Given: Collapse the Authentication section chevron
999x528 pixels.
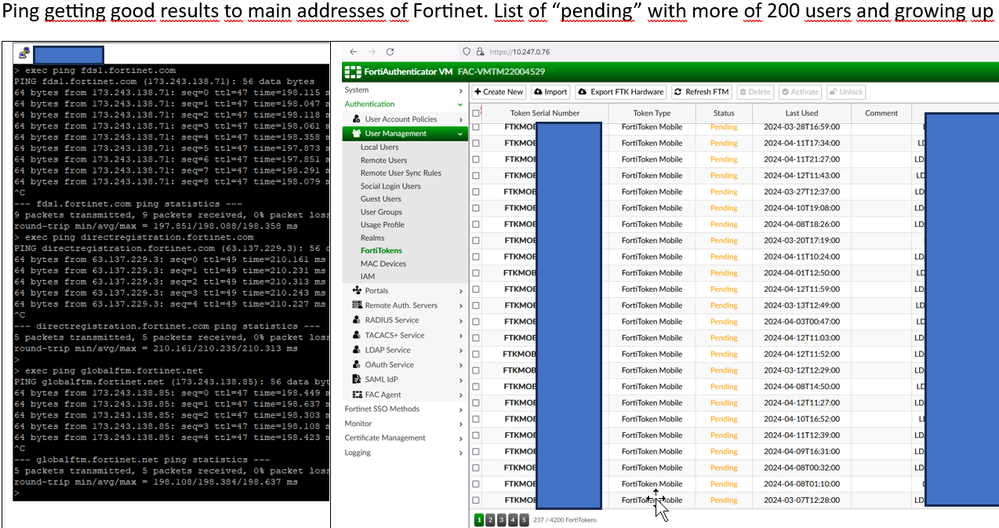Looking at the screenshot, I should 460,104.
